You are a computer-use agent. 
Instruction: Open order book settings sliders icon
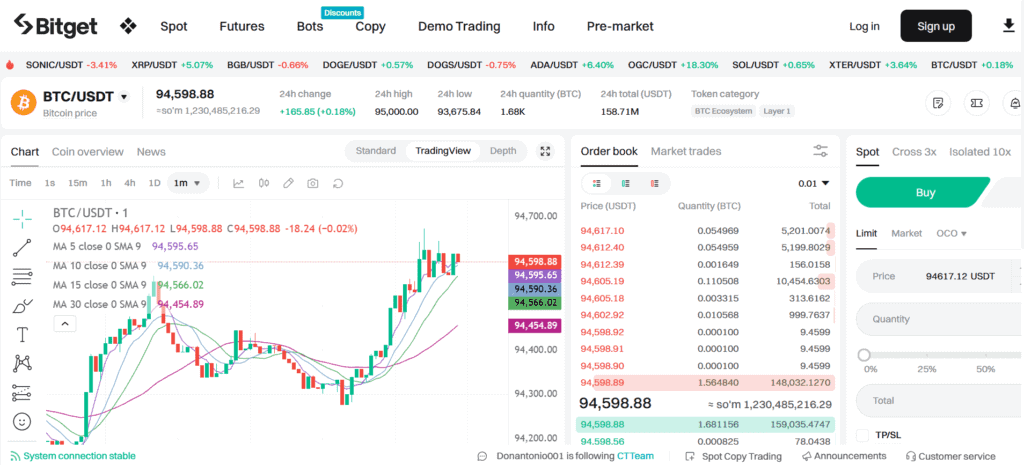click(x=821, y=152)
